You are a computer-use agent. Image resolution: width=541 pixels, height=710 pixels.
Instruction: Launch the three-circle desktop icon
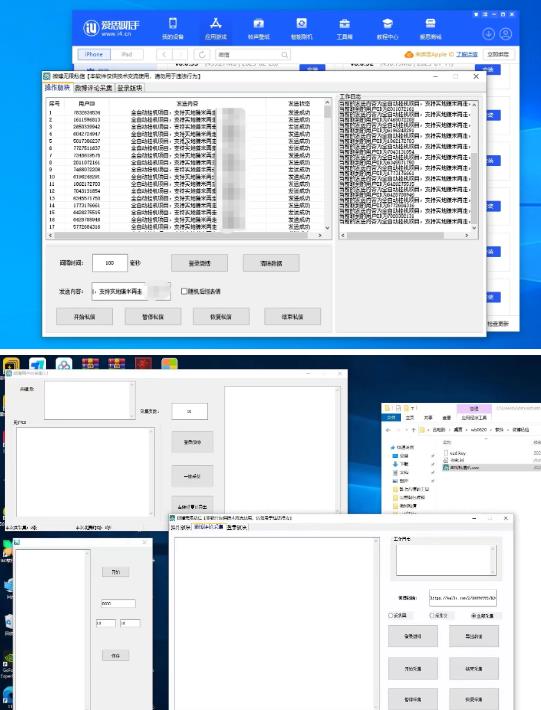pyautogui.click(x=64, y=364)
